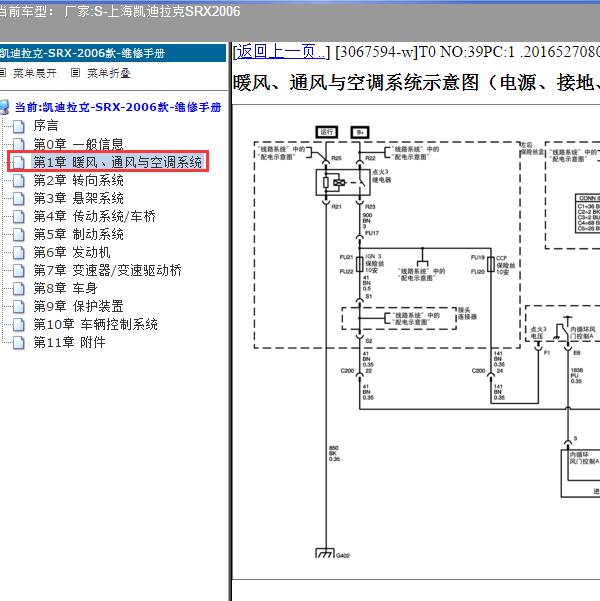Open 第8章 车身 chapter
This screenshot has height=601, width=600.
tap(65, 288)
